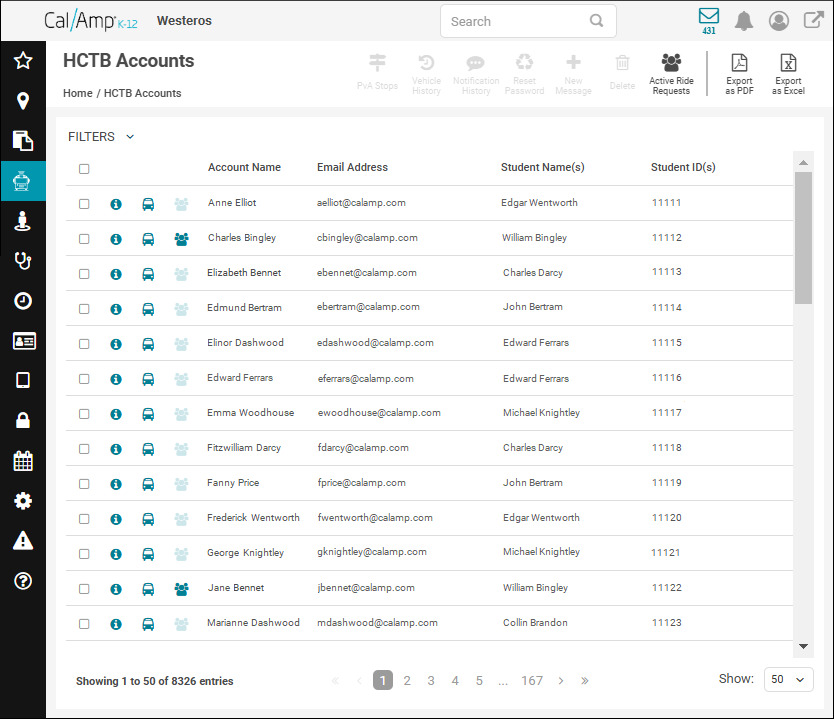
Task: Click the Home breadcrumb link
Action: point(78,93)
